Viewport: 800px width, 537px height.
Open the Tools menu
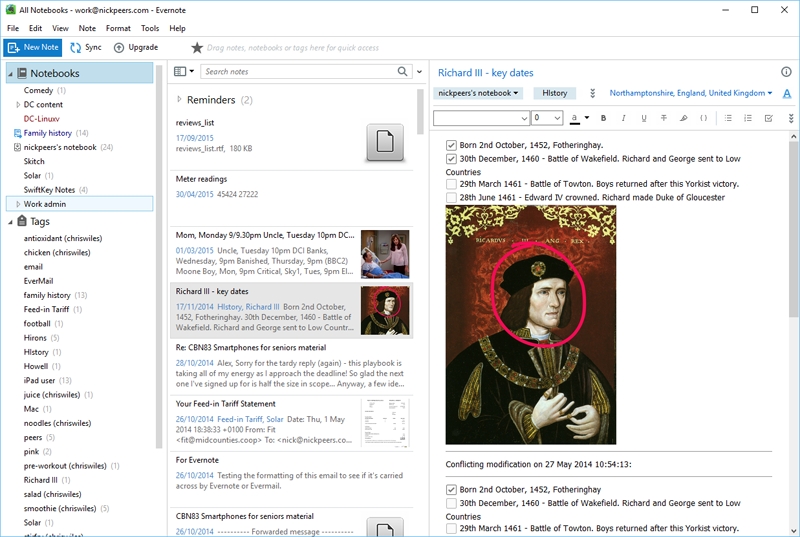[x=150, y=28]
